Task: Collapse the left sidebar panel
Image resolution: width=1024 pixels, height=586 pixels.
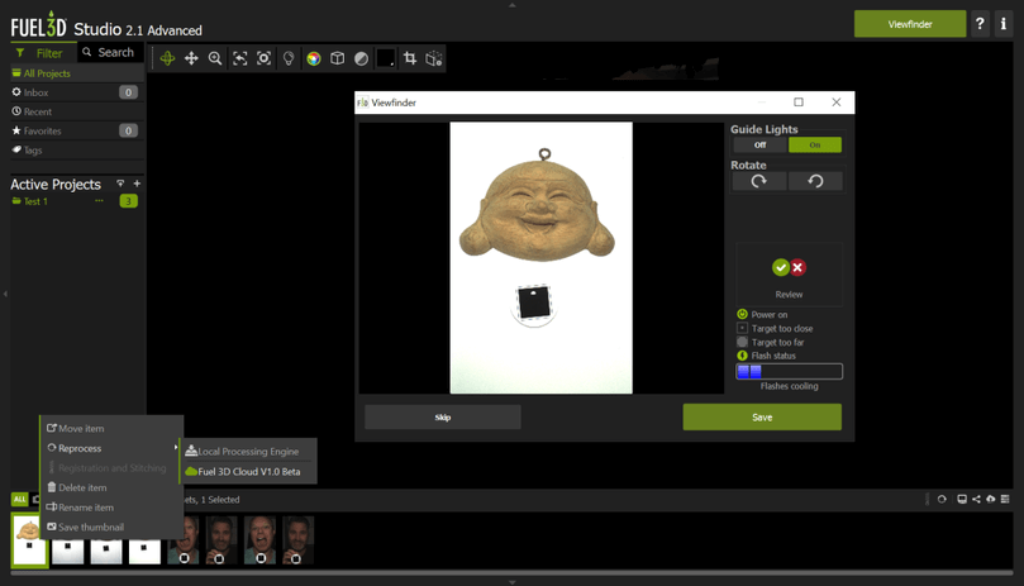Action: coord(5,293)
